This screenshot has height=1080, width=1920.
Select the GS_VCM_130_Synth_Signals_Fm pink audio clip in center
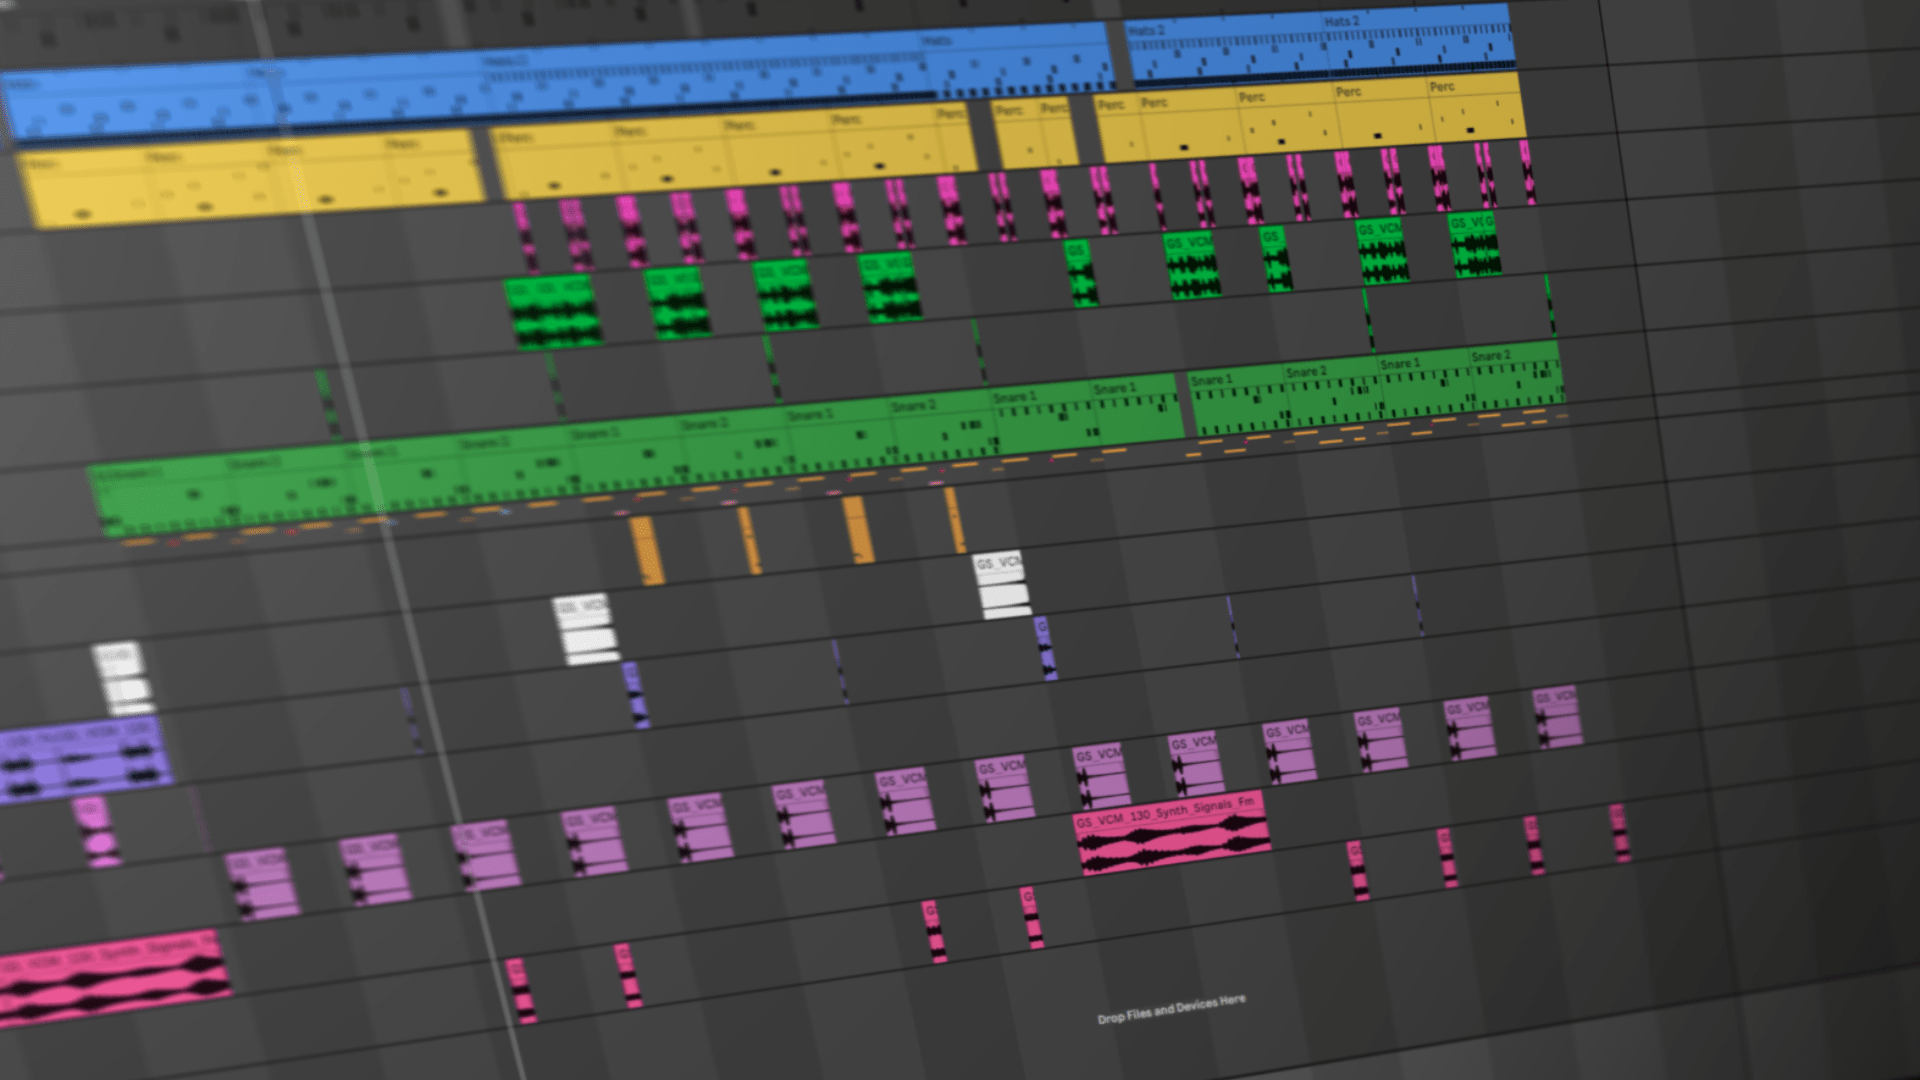pyautogui.click(x=1172, y=835)
